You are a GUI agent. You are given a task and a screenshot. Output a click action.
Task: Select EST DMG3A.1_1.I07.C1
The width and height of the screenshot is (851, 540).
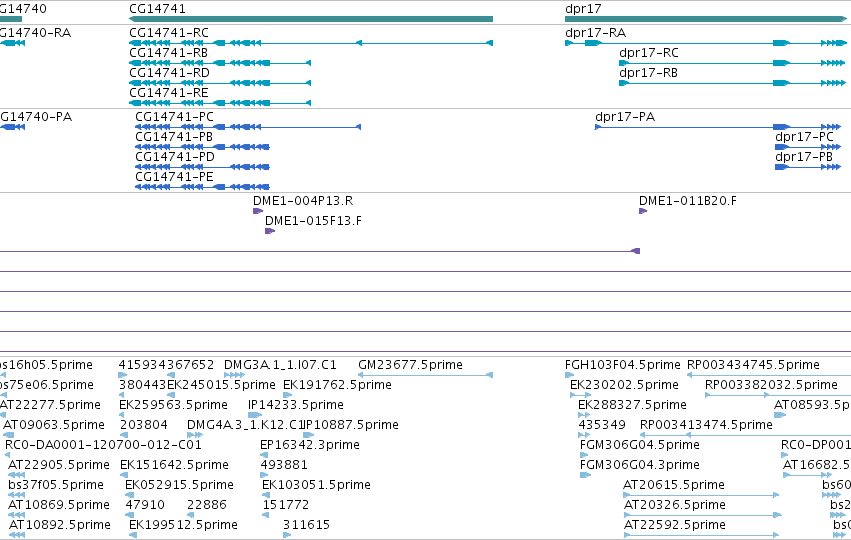point(280,365)
